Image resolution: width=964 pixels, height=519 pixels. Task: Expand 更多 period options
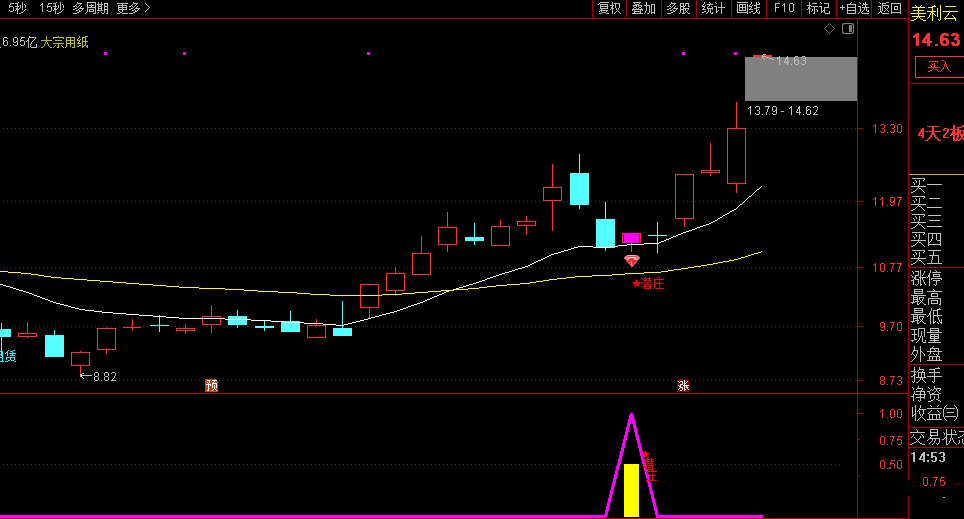coord(133,8)
